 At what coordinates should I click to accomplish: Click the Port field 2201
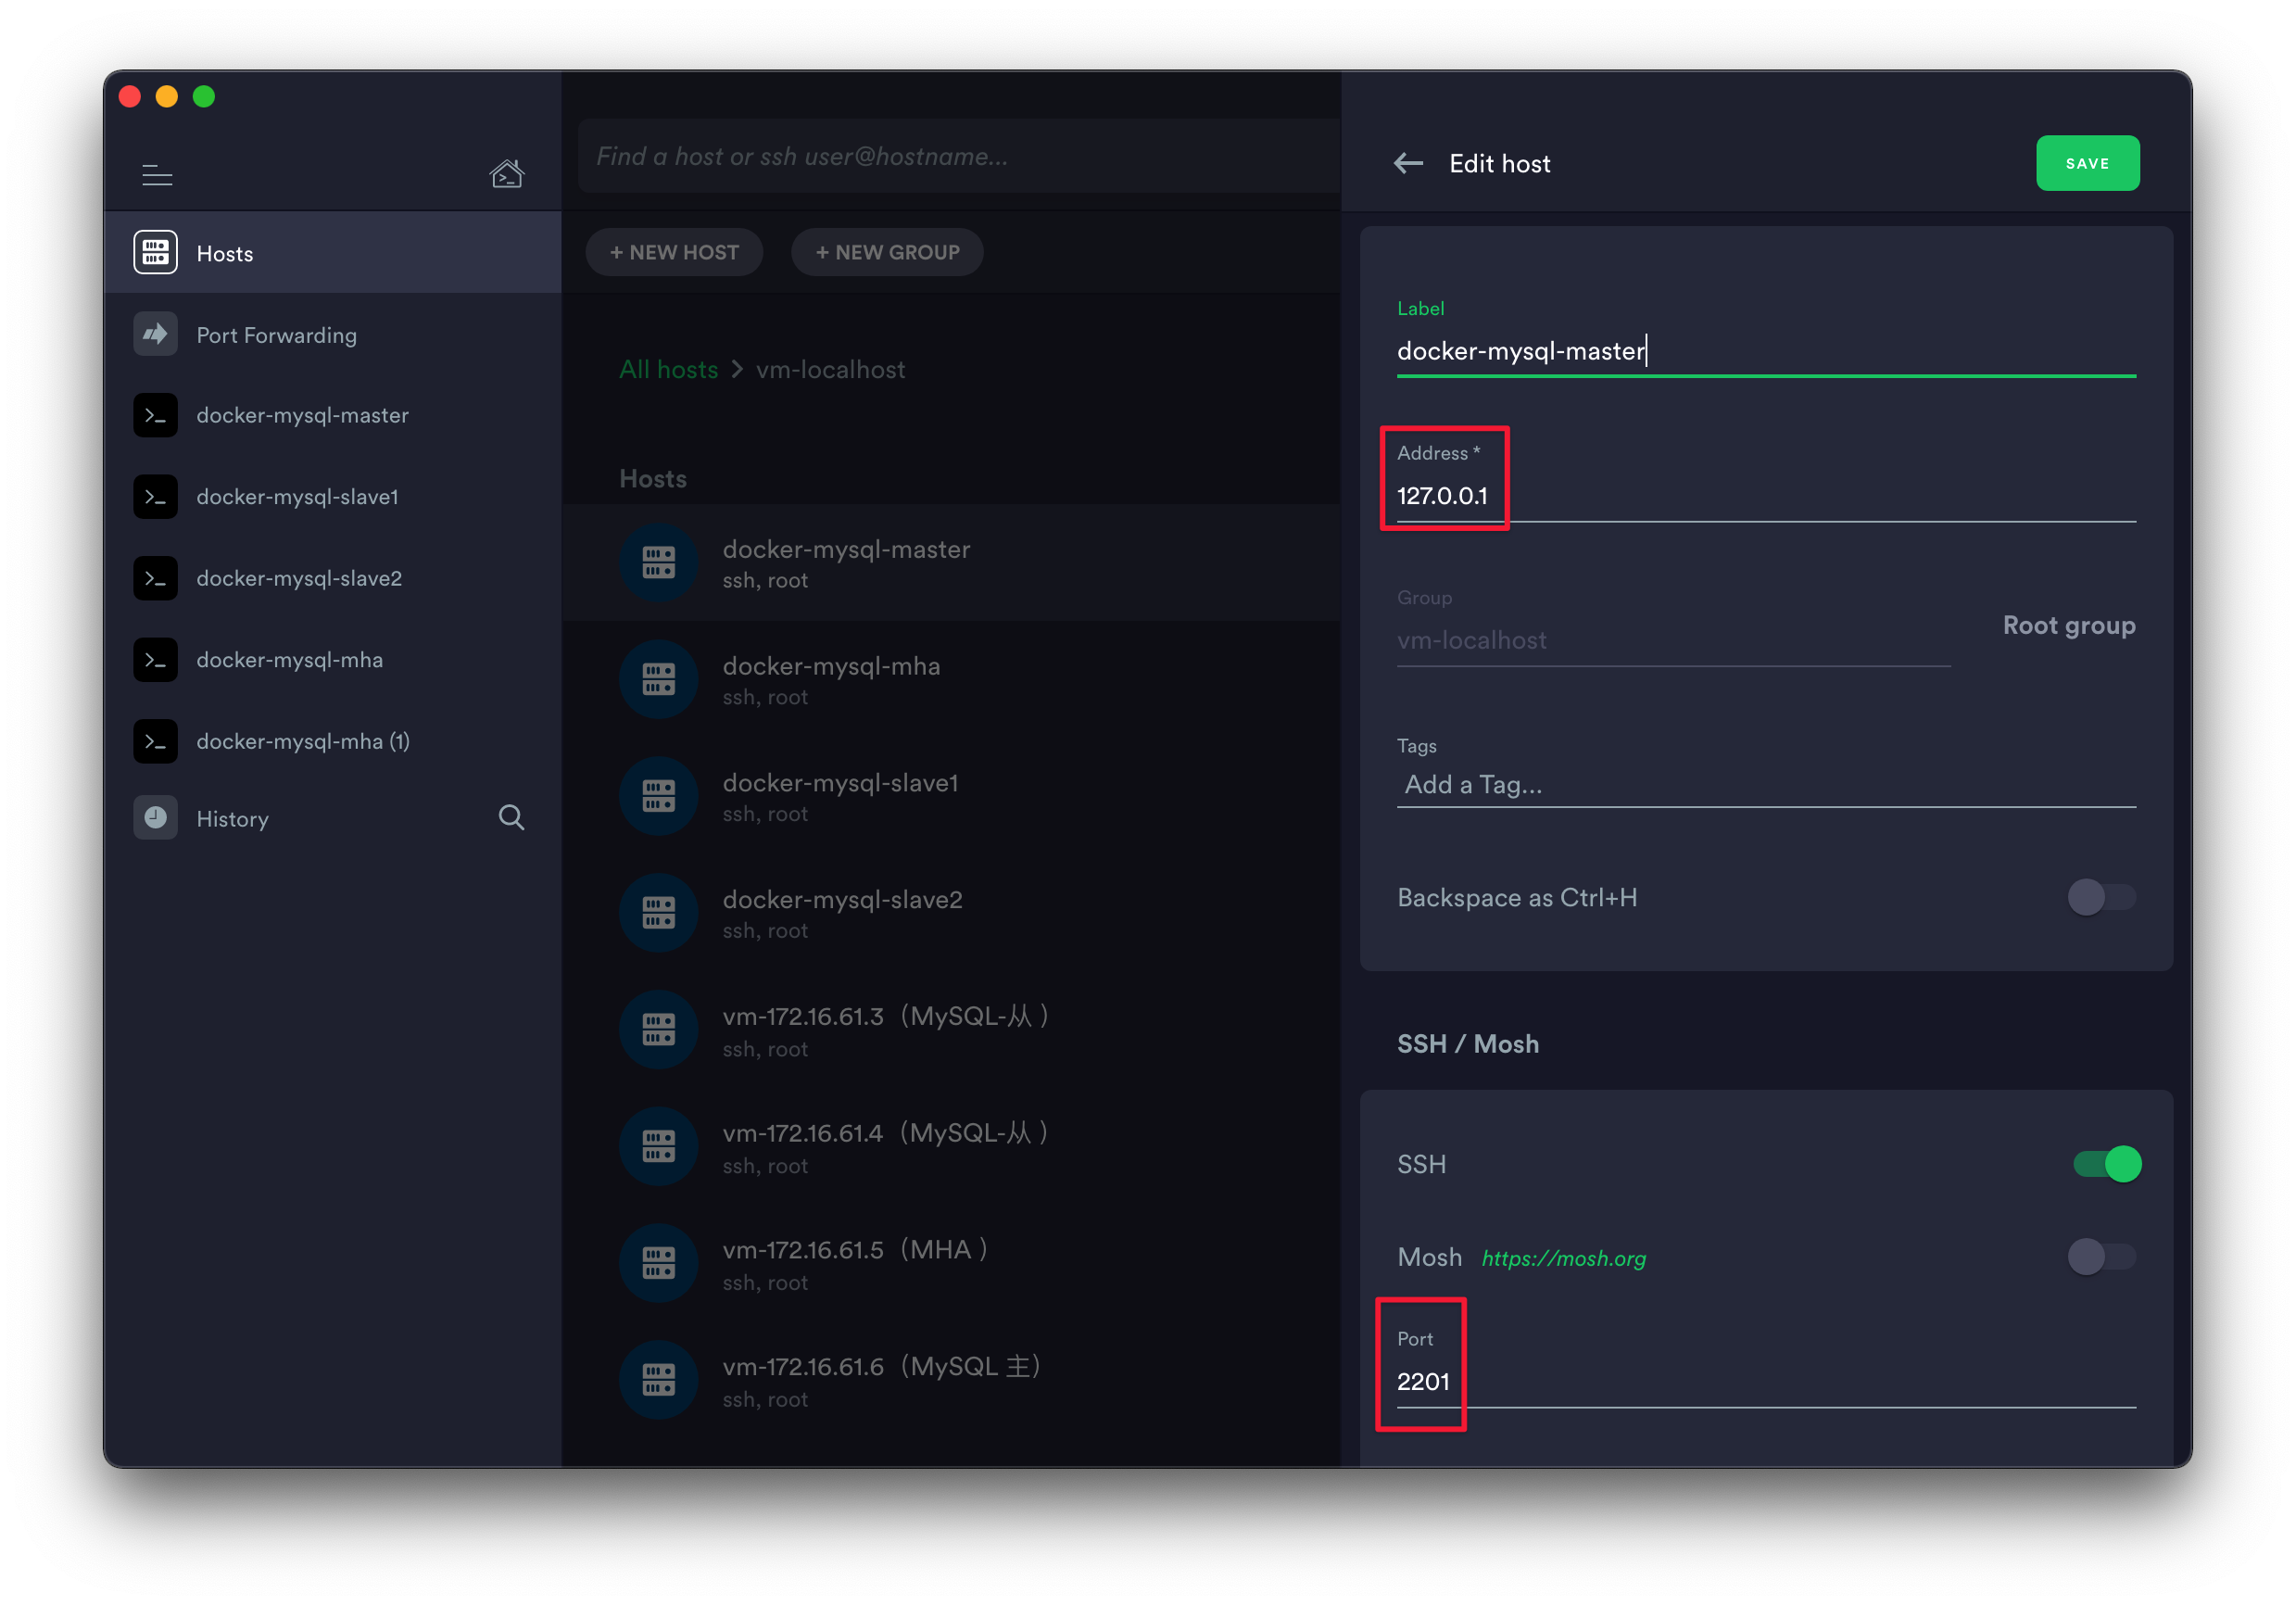click(x=1766, y=1382)
